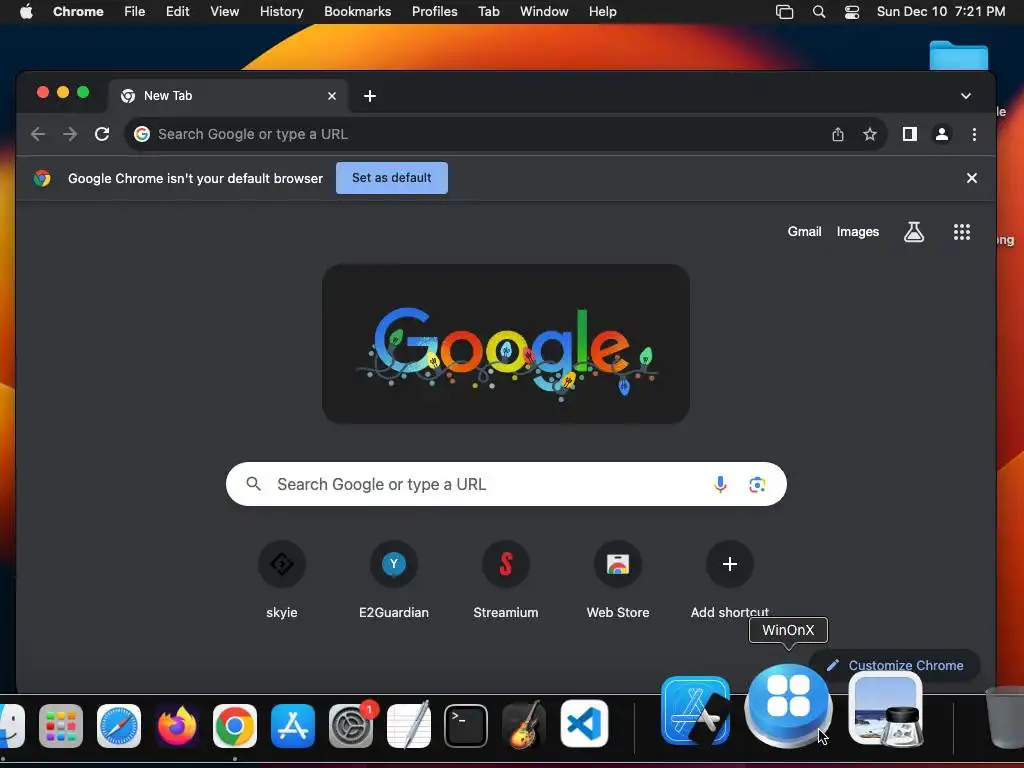Open the History menu
Viewport: 1024px width, 768px height.
pos(281,12)
